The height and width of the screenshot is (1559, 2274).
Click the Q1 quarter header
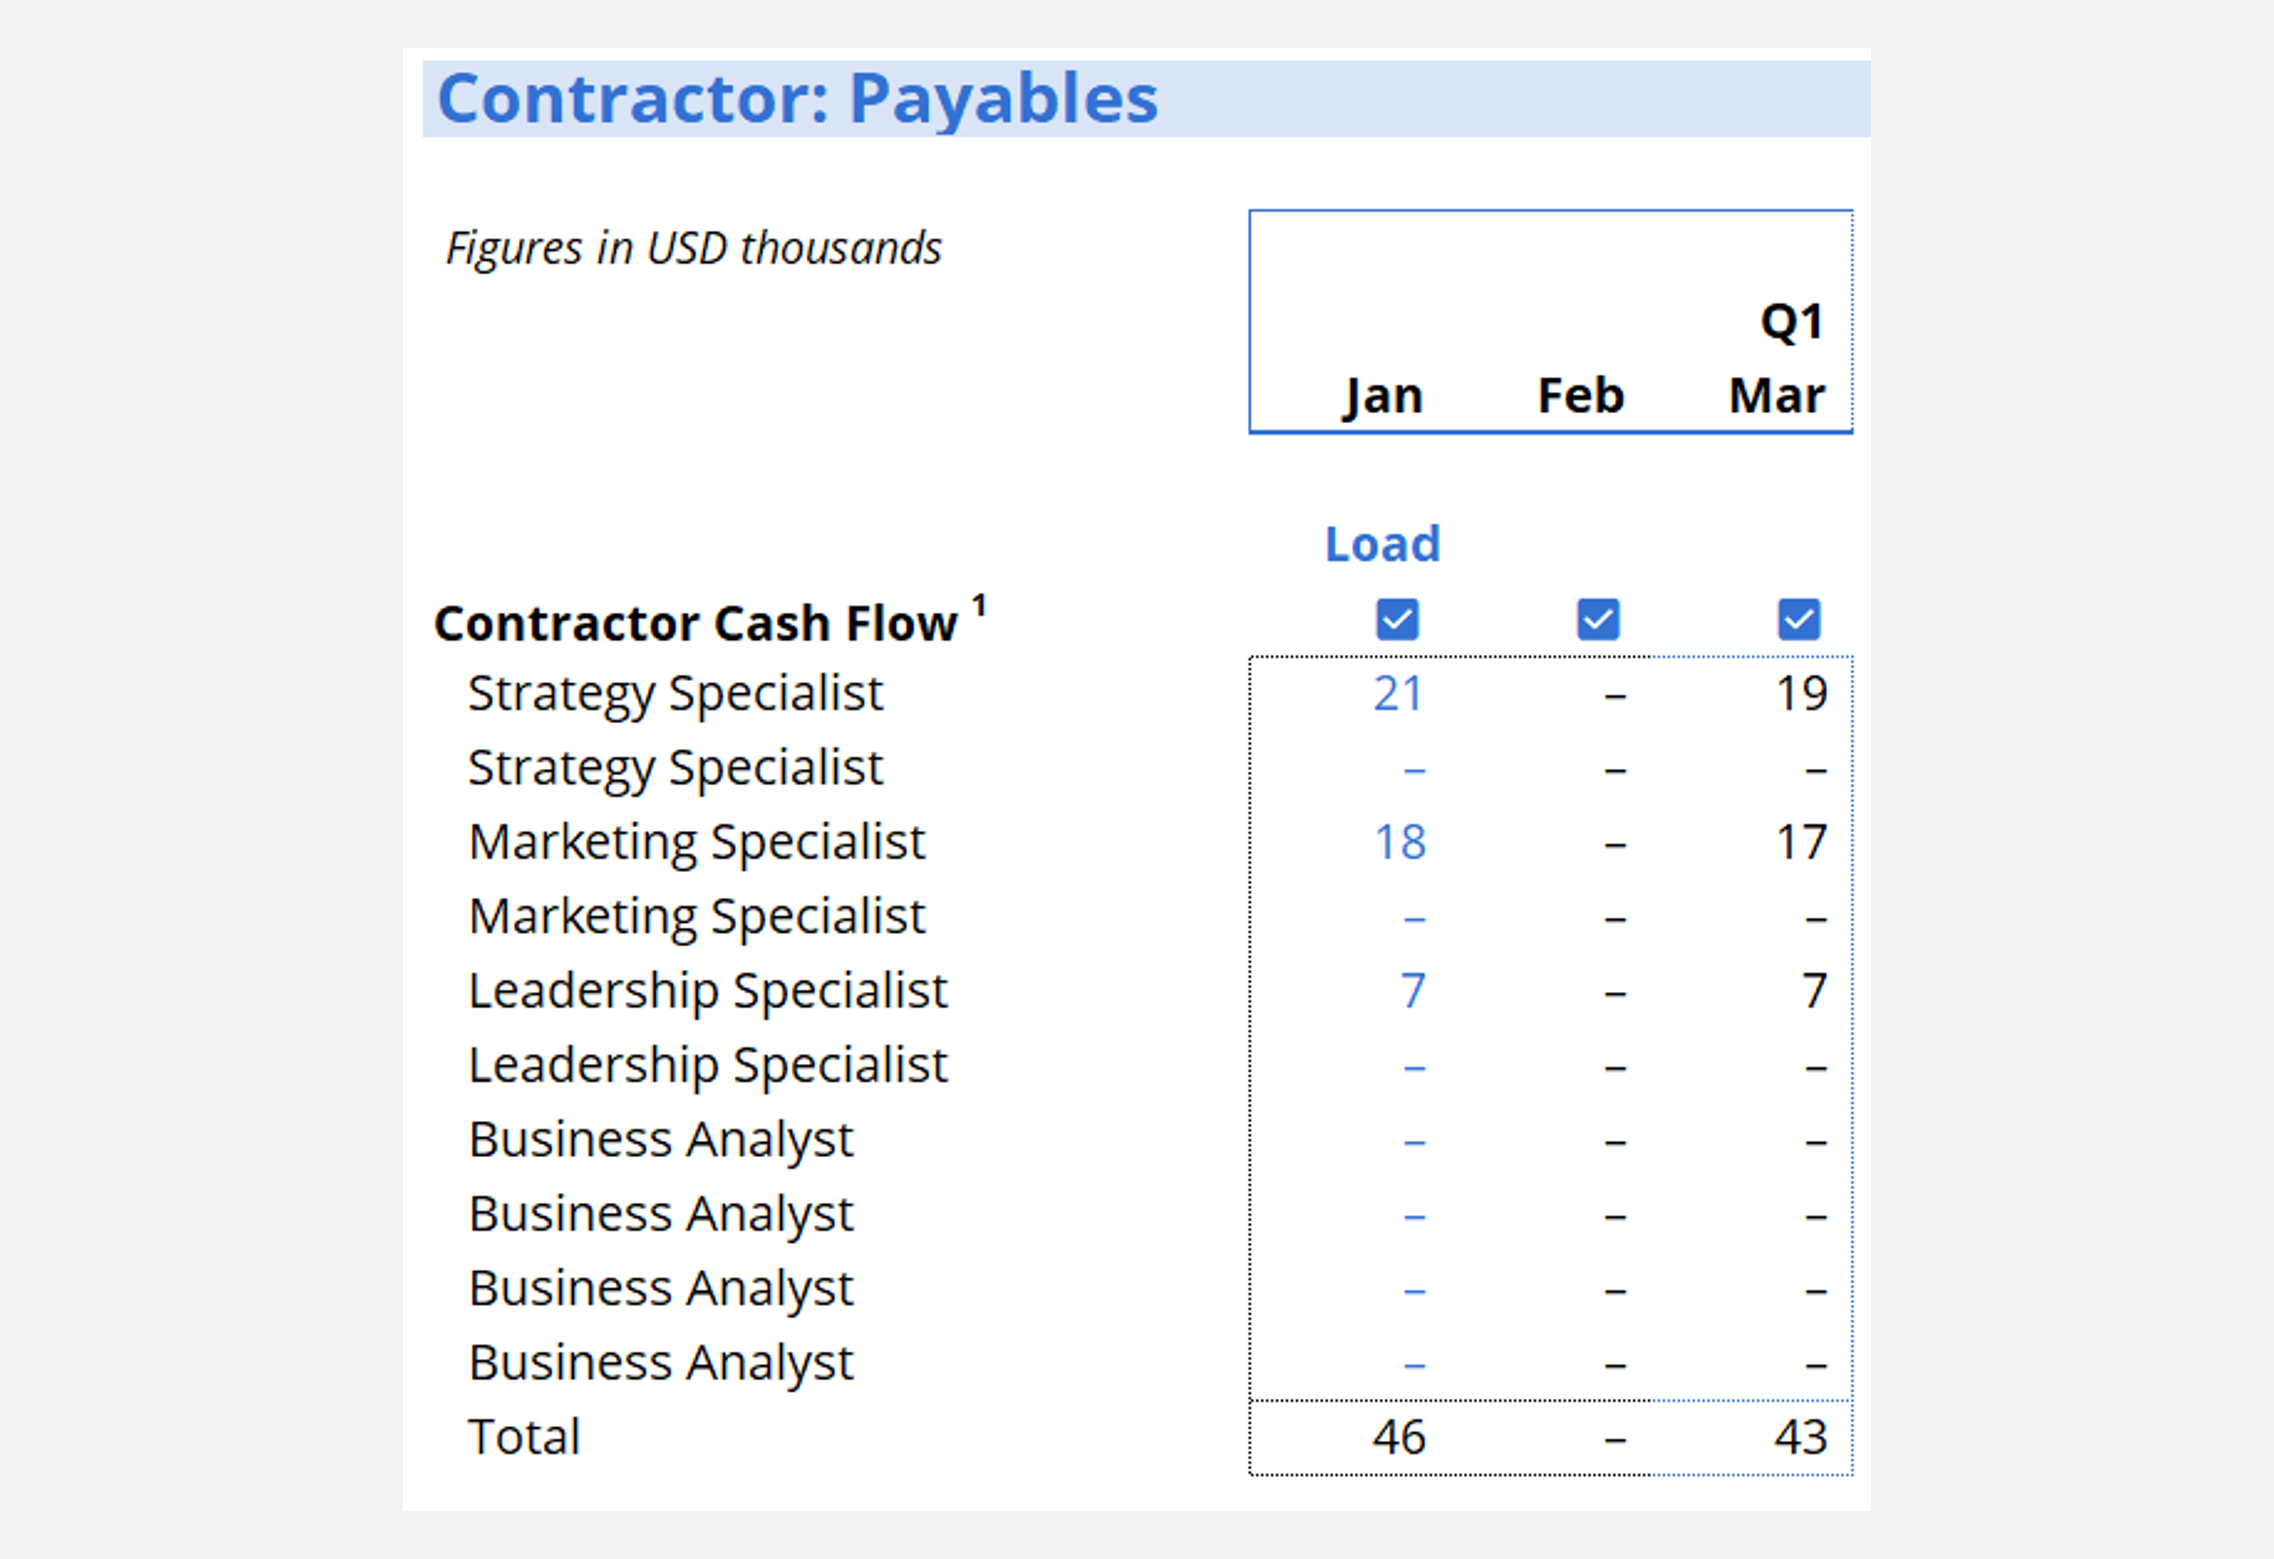tap(1791, 322)
